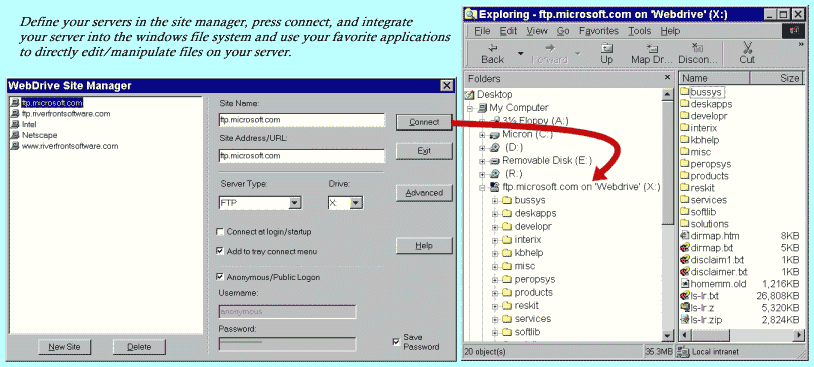The width and height of the screenshot is (814, 367).
Task: Select the ls-lr.z file icon
Action: pos(684,307)
